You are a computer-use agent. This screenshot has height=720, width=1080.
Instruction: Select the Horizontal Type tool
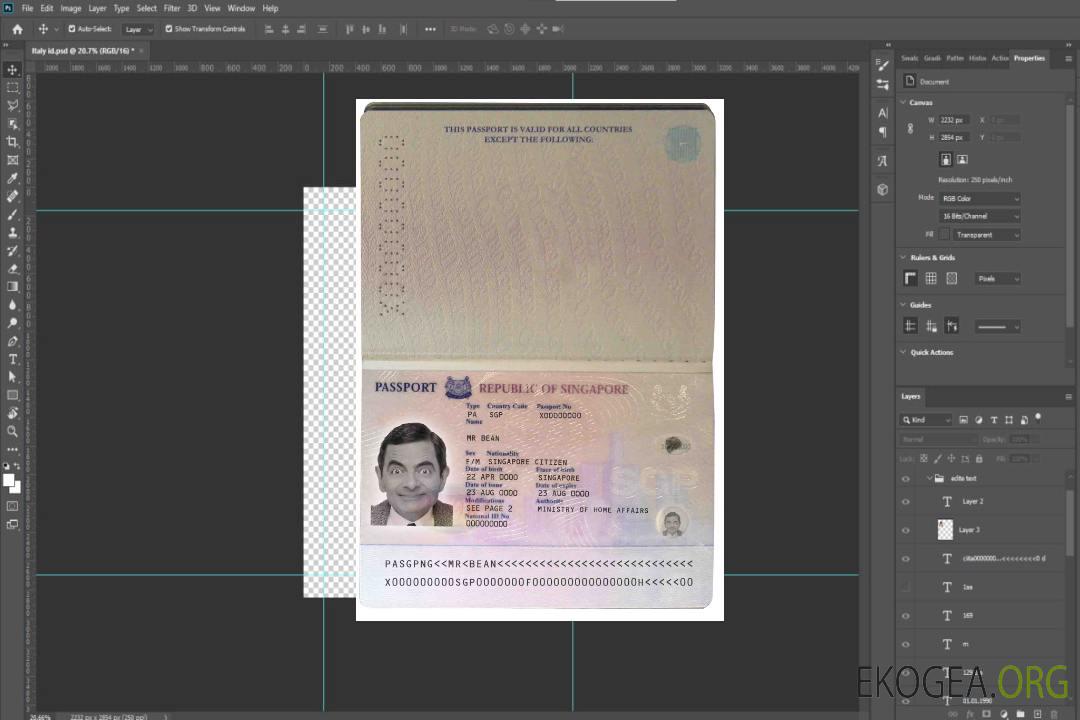coord(12,359)
